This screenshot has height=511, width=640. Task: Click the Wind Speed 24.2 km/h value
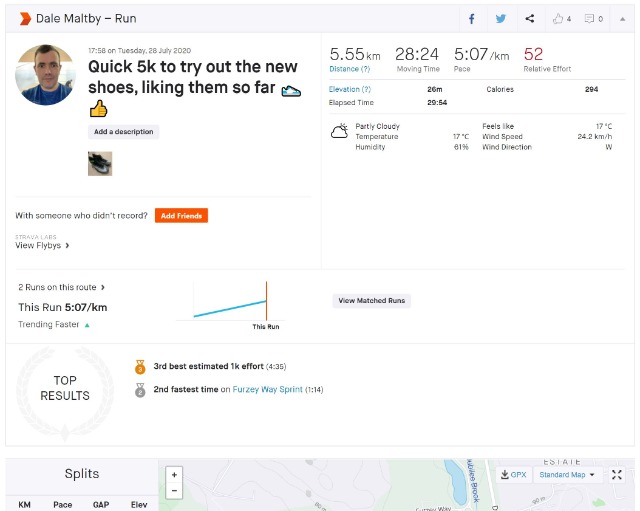594,137
